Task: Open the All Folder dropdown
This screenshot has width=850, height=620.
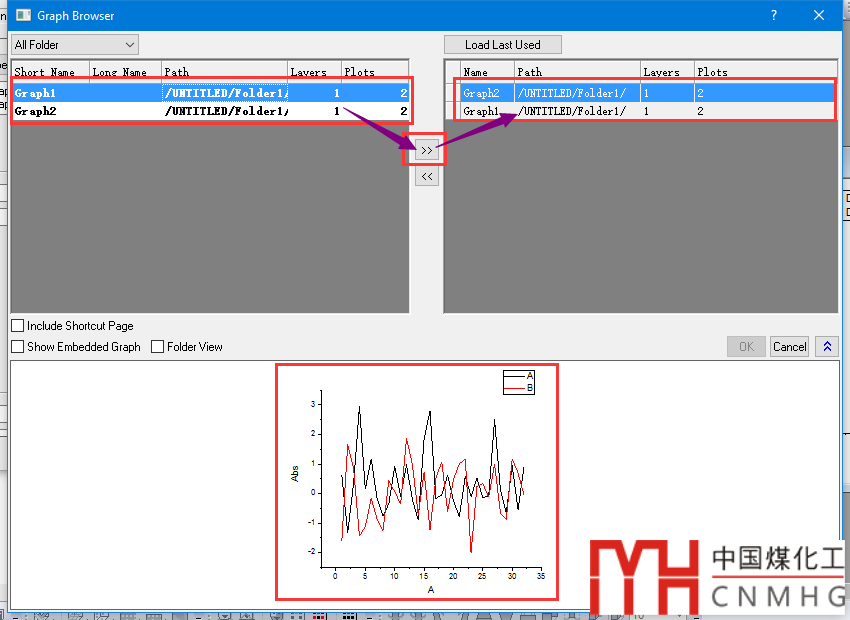Action: pyautogui.click(x=75, y=45)
